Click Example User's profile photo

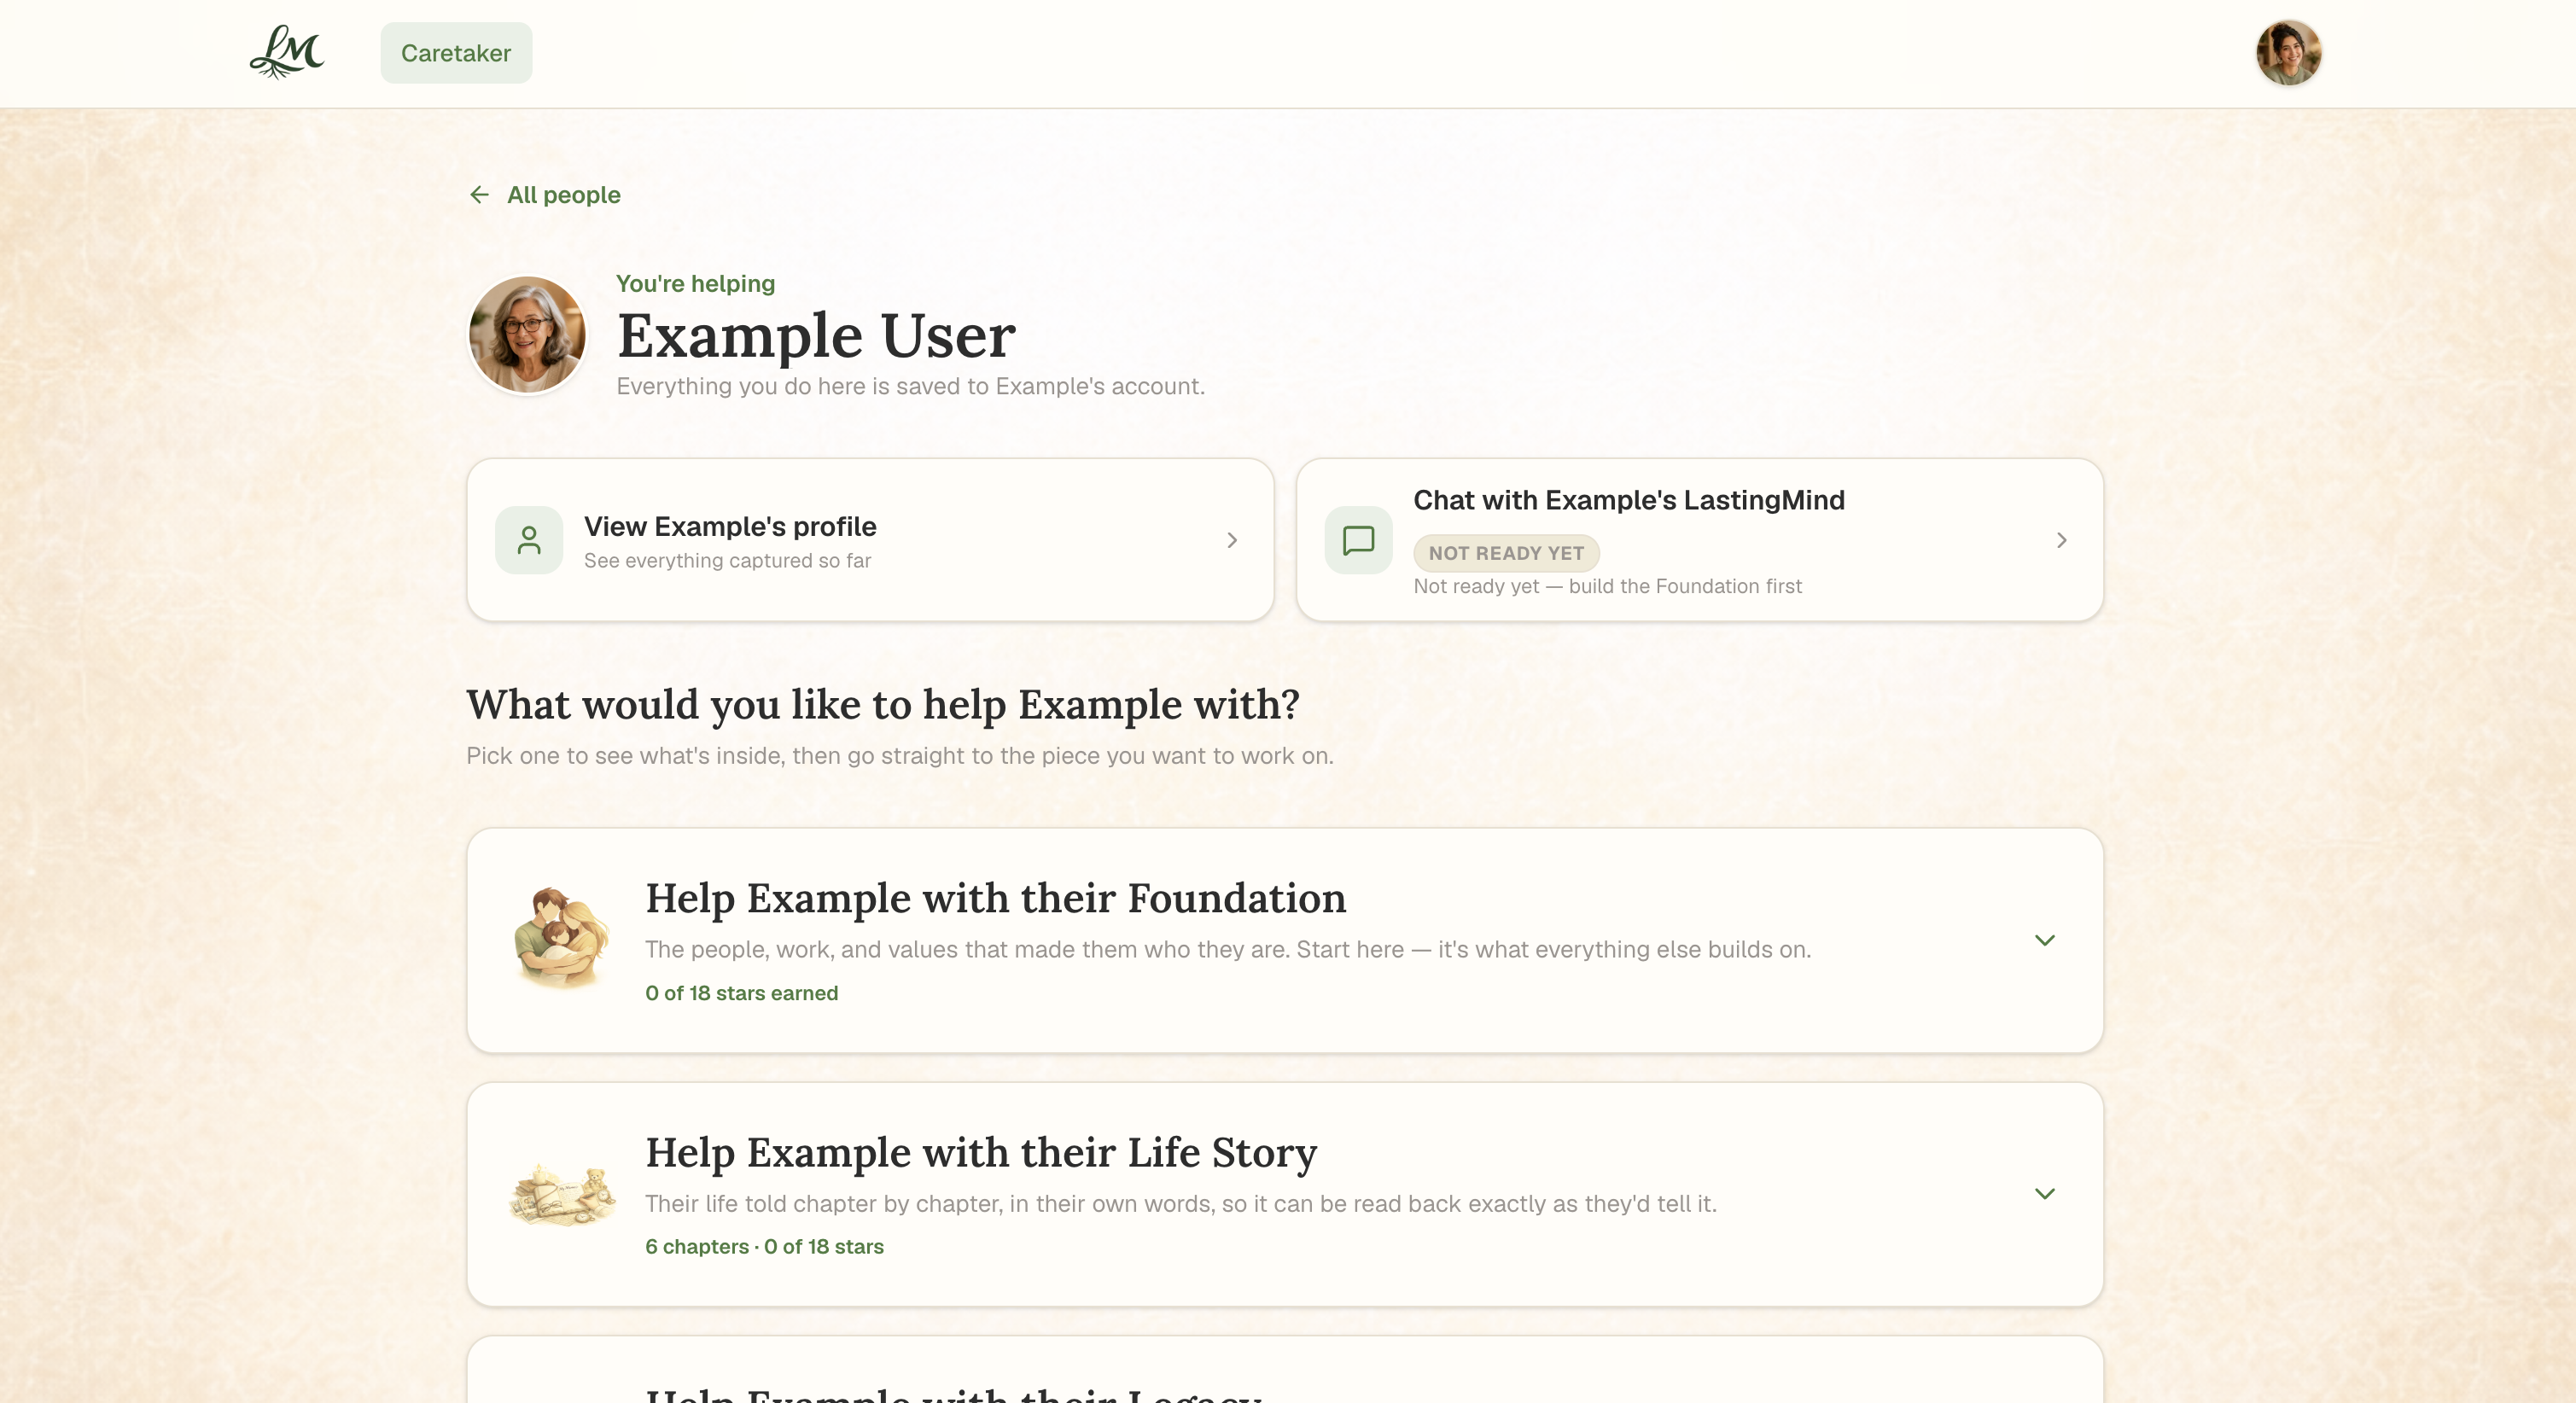point(527,335)
